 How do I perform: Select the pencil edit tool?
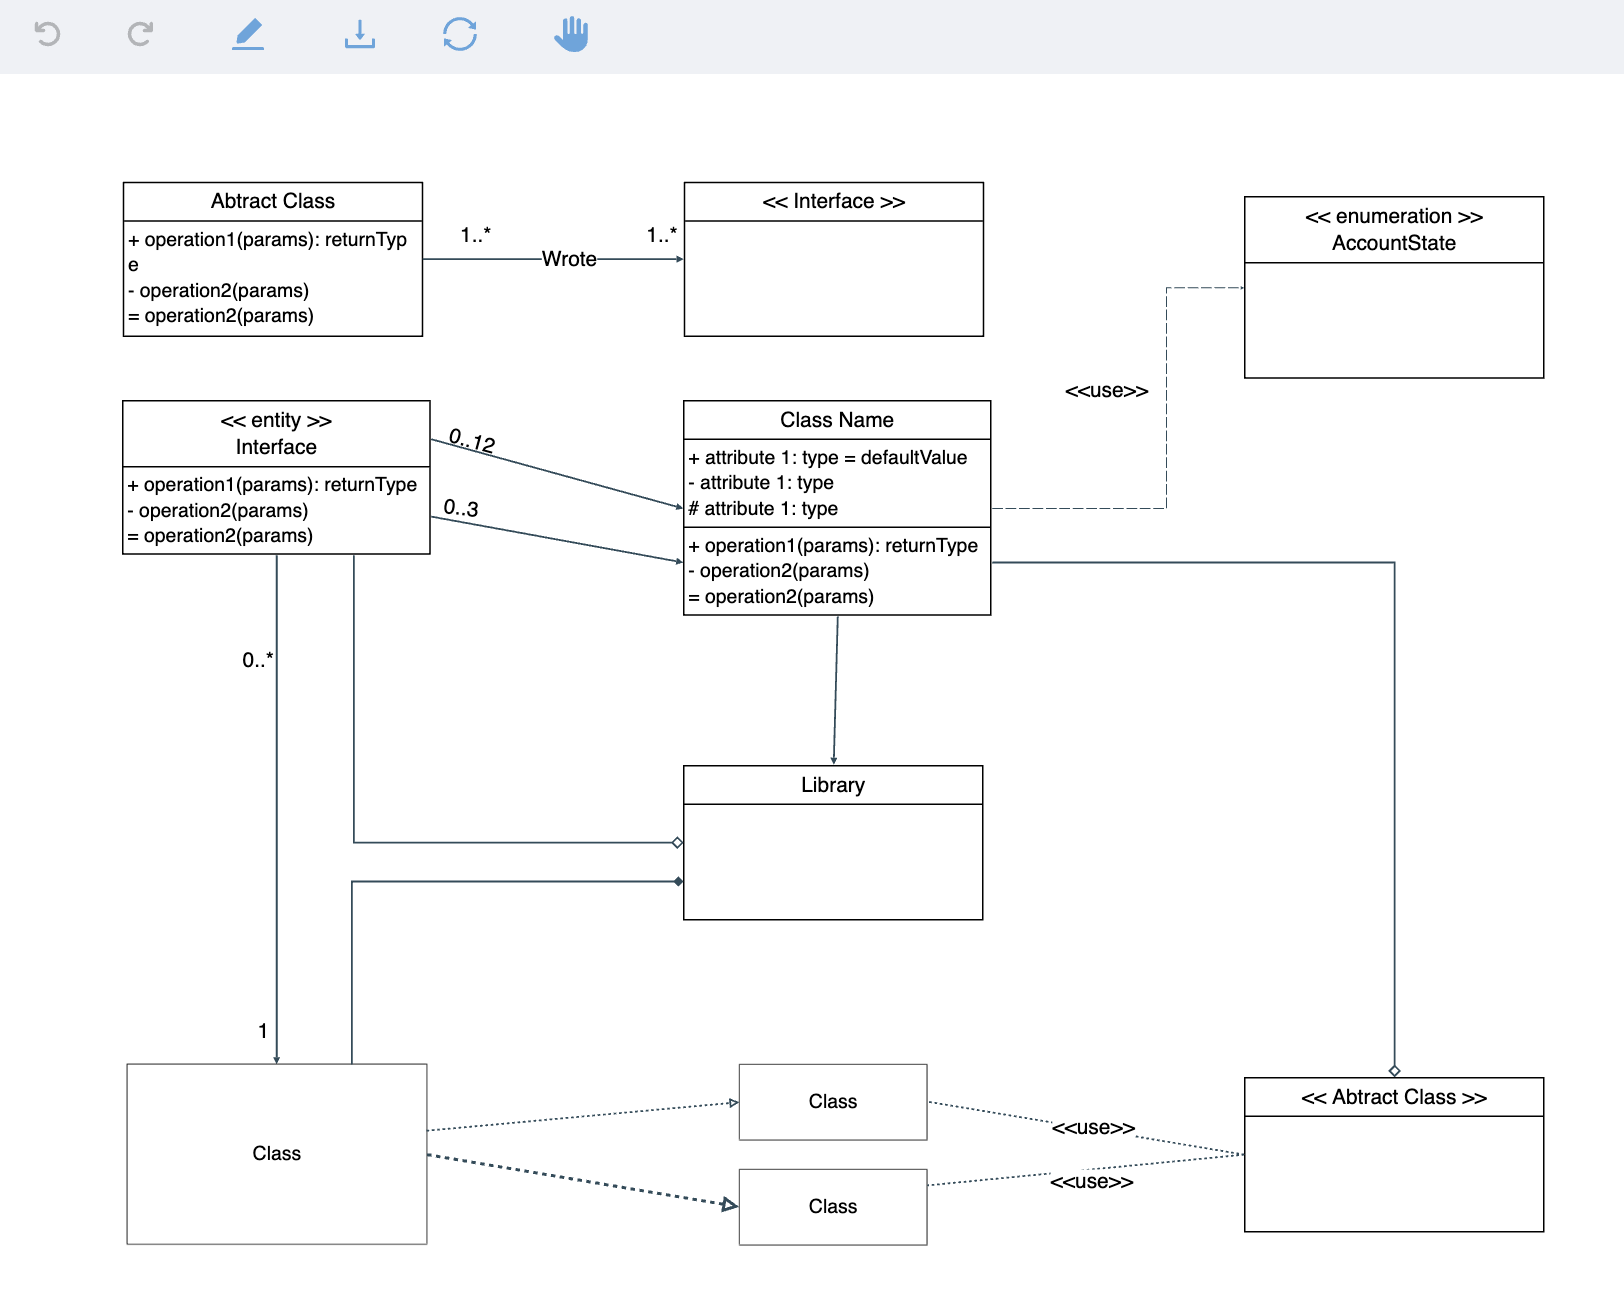[248, 34]
